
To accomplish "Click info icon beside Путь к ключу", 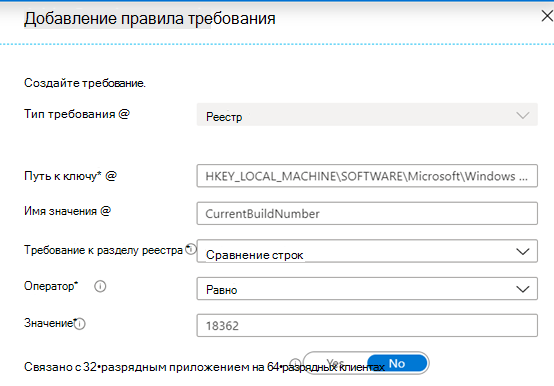I will [111, 176].
